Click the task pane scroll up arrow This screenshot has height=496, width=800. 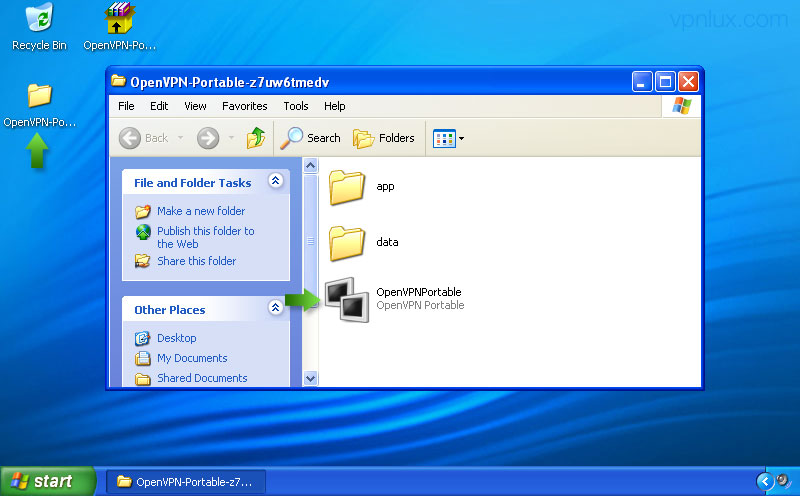(x=310, y=166)
